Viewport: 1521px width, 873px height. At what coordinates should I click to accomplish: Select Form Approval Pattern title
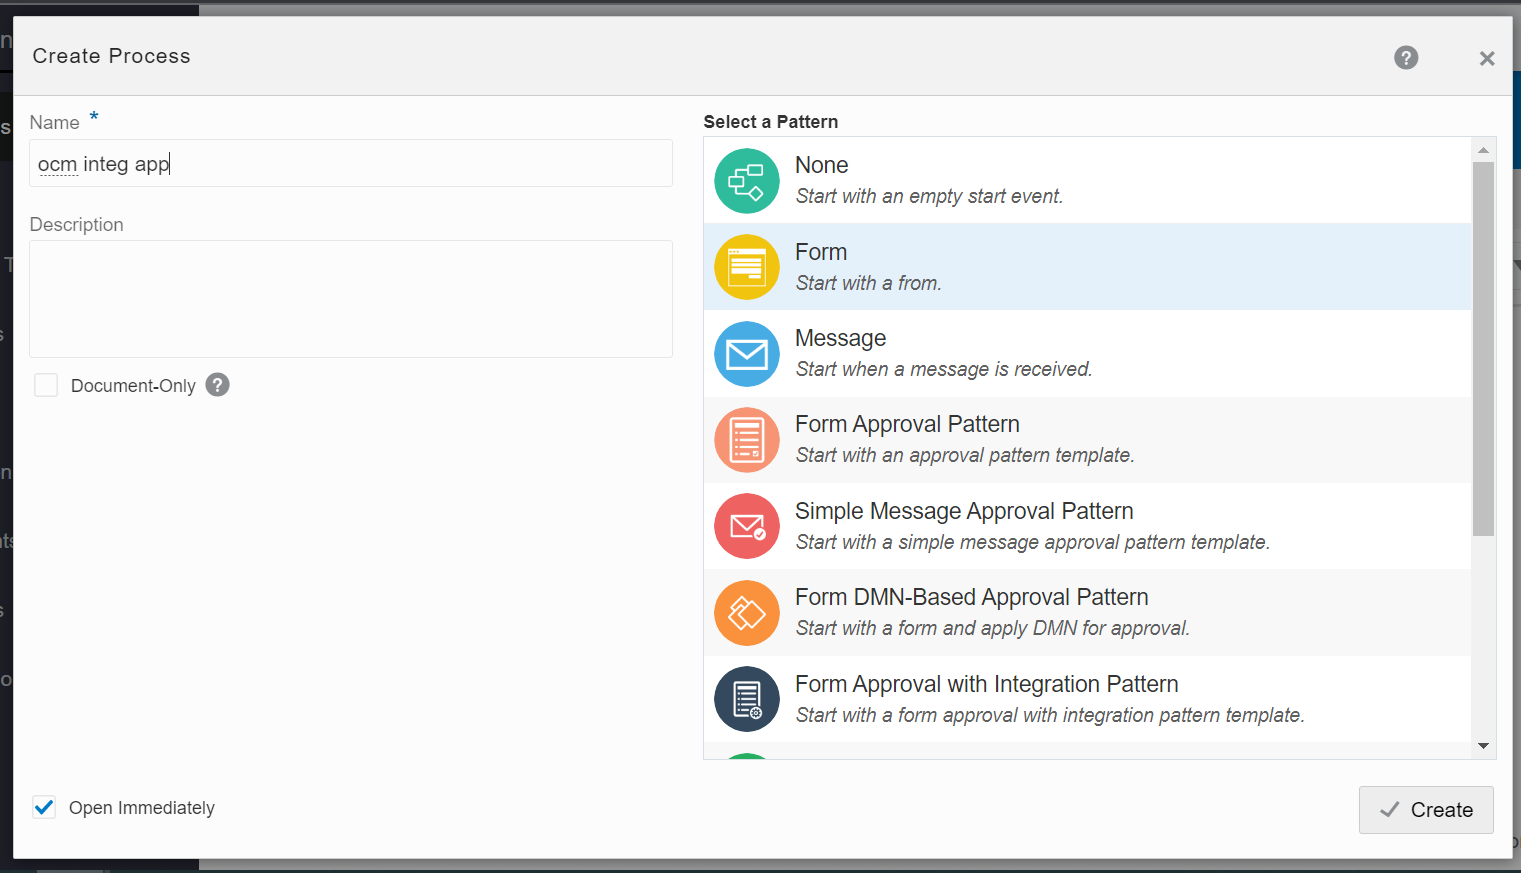[x=907, y=424]
